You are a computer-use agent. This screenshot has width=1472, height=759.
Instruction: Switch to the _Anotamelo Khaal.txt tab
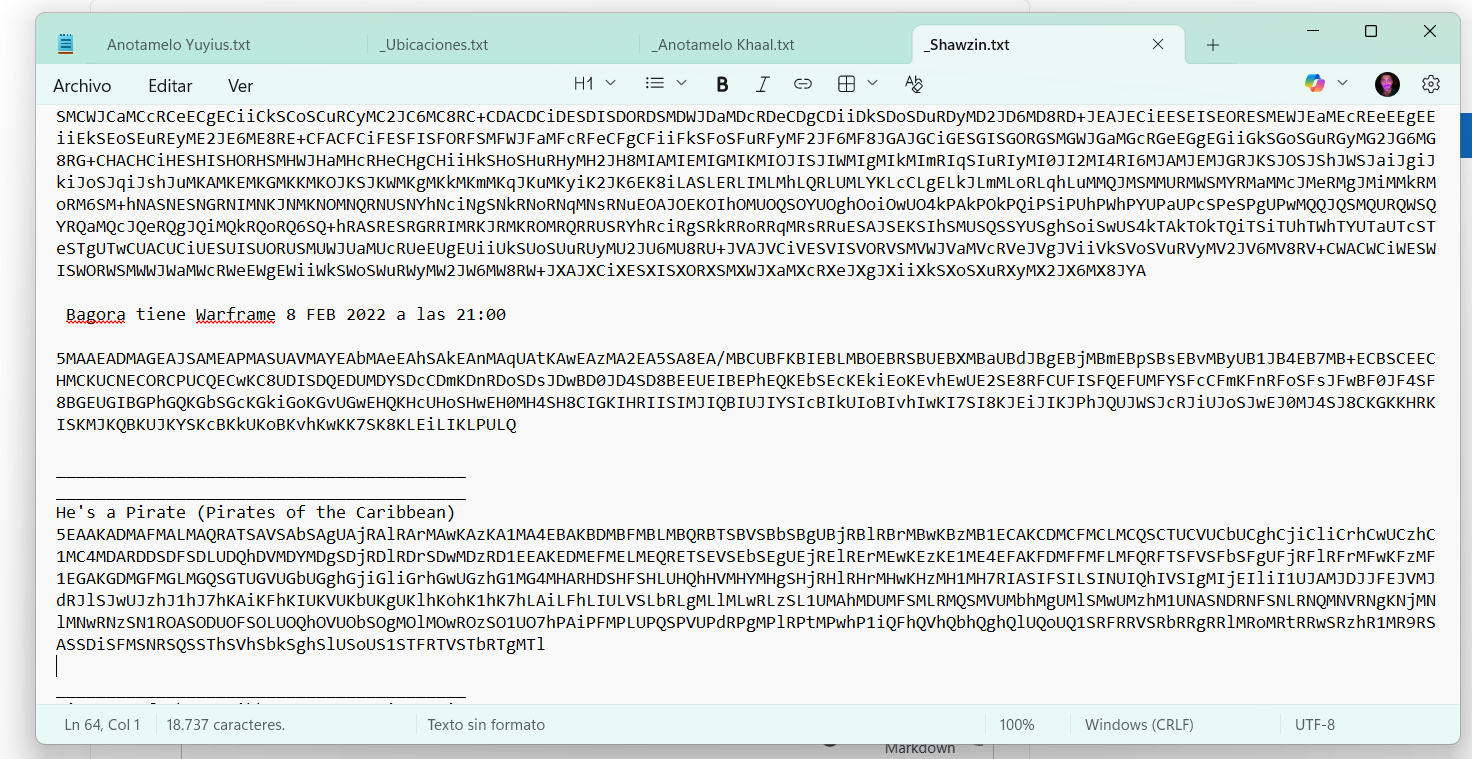(x=723, y=45)
